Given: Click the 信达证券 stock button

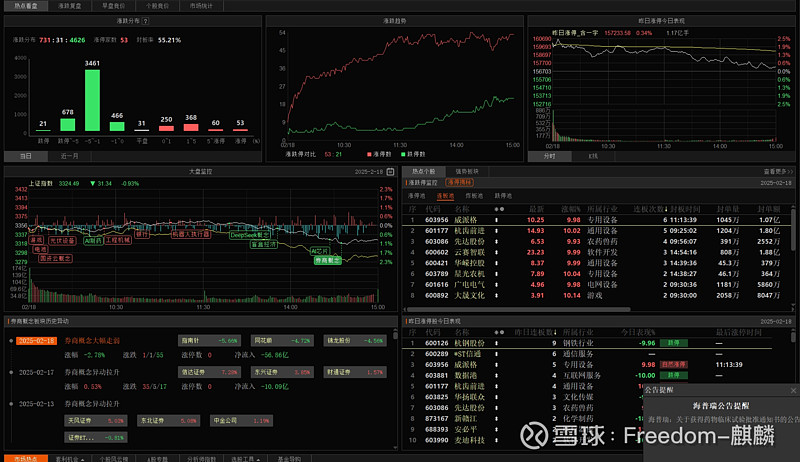Looking at the screenshot, I should pyautogui.click(x=209, y=372).
